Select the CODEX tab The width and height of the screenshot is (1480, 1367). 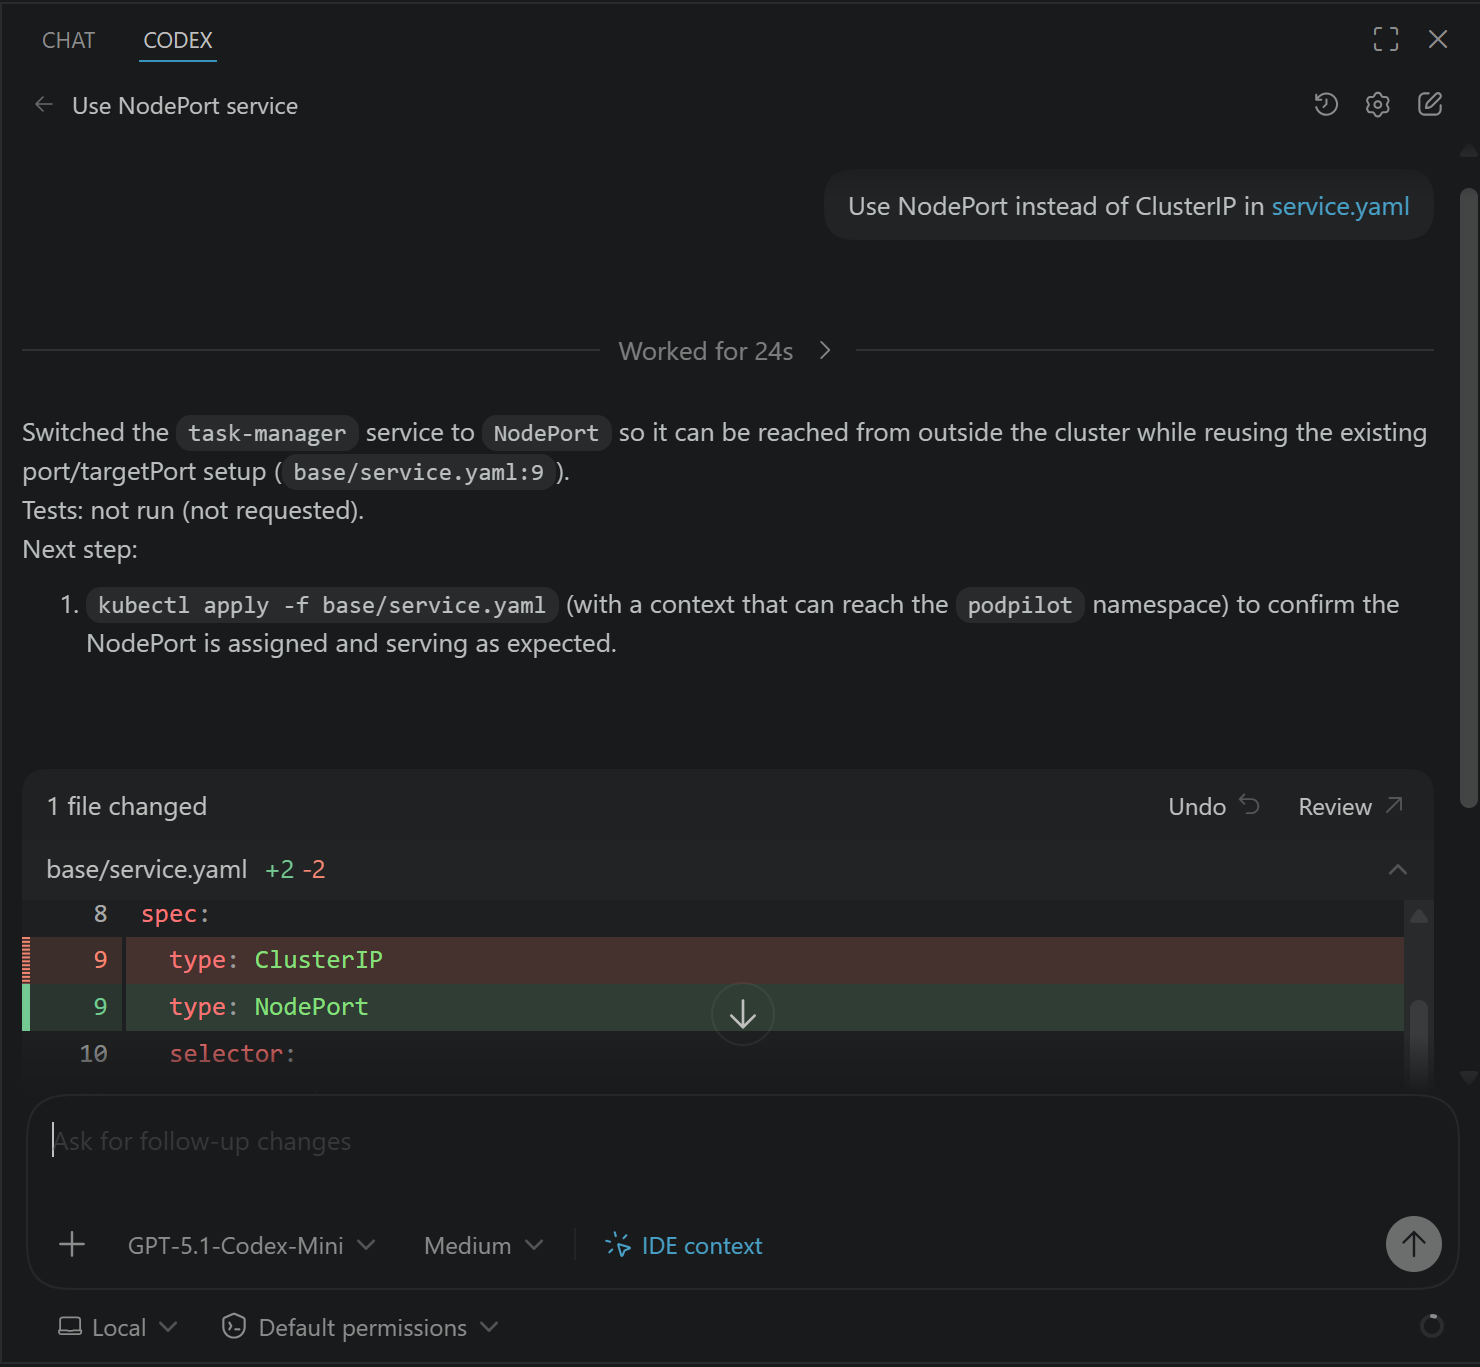(178, 40)
